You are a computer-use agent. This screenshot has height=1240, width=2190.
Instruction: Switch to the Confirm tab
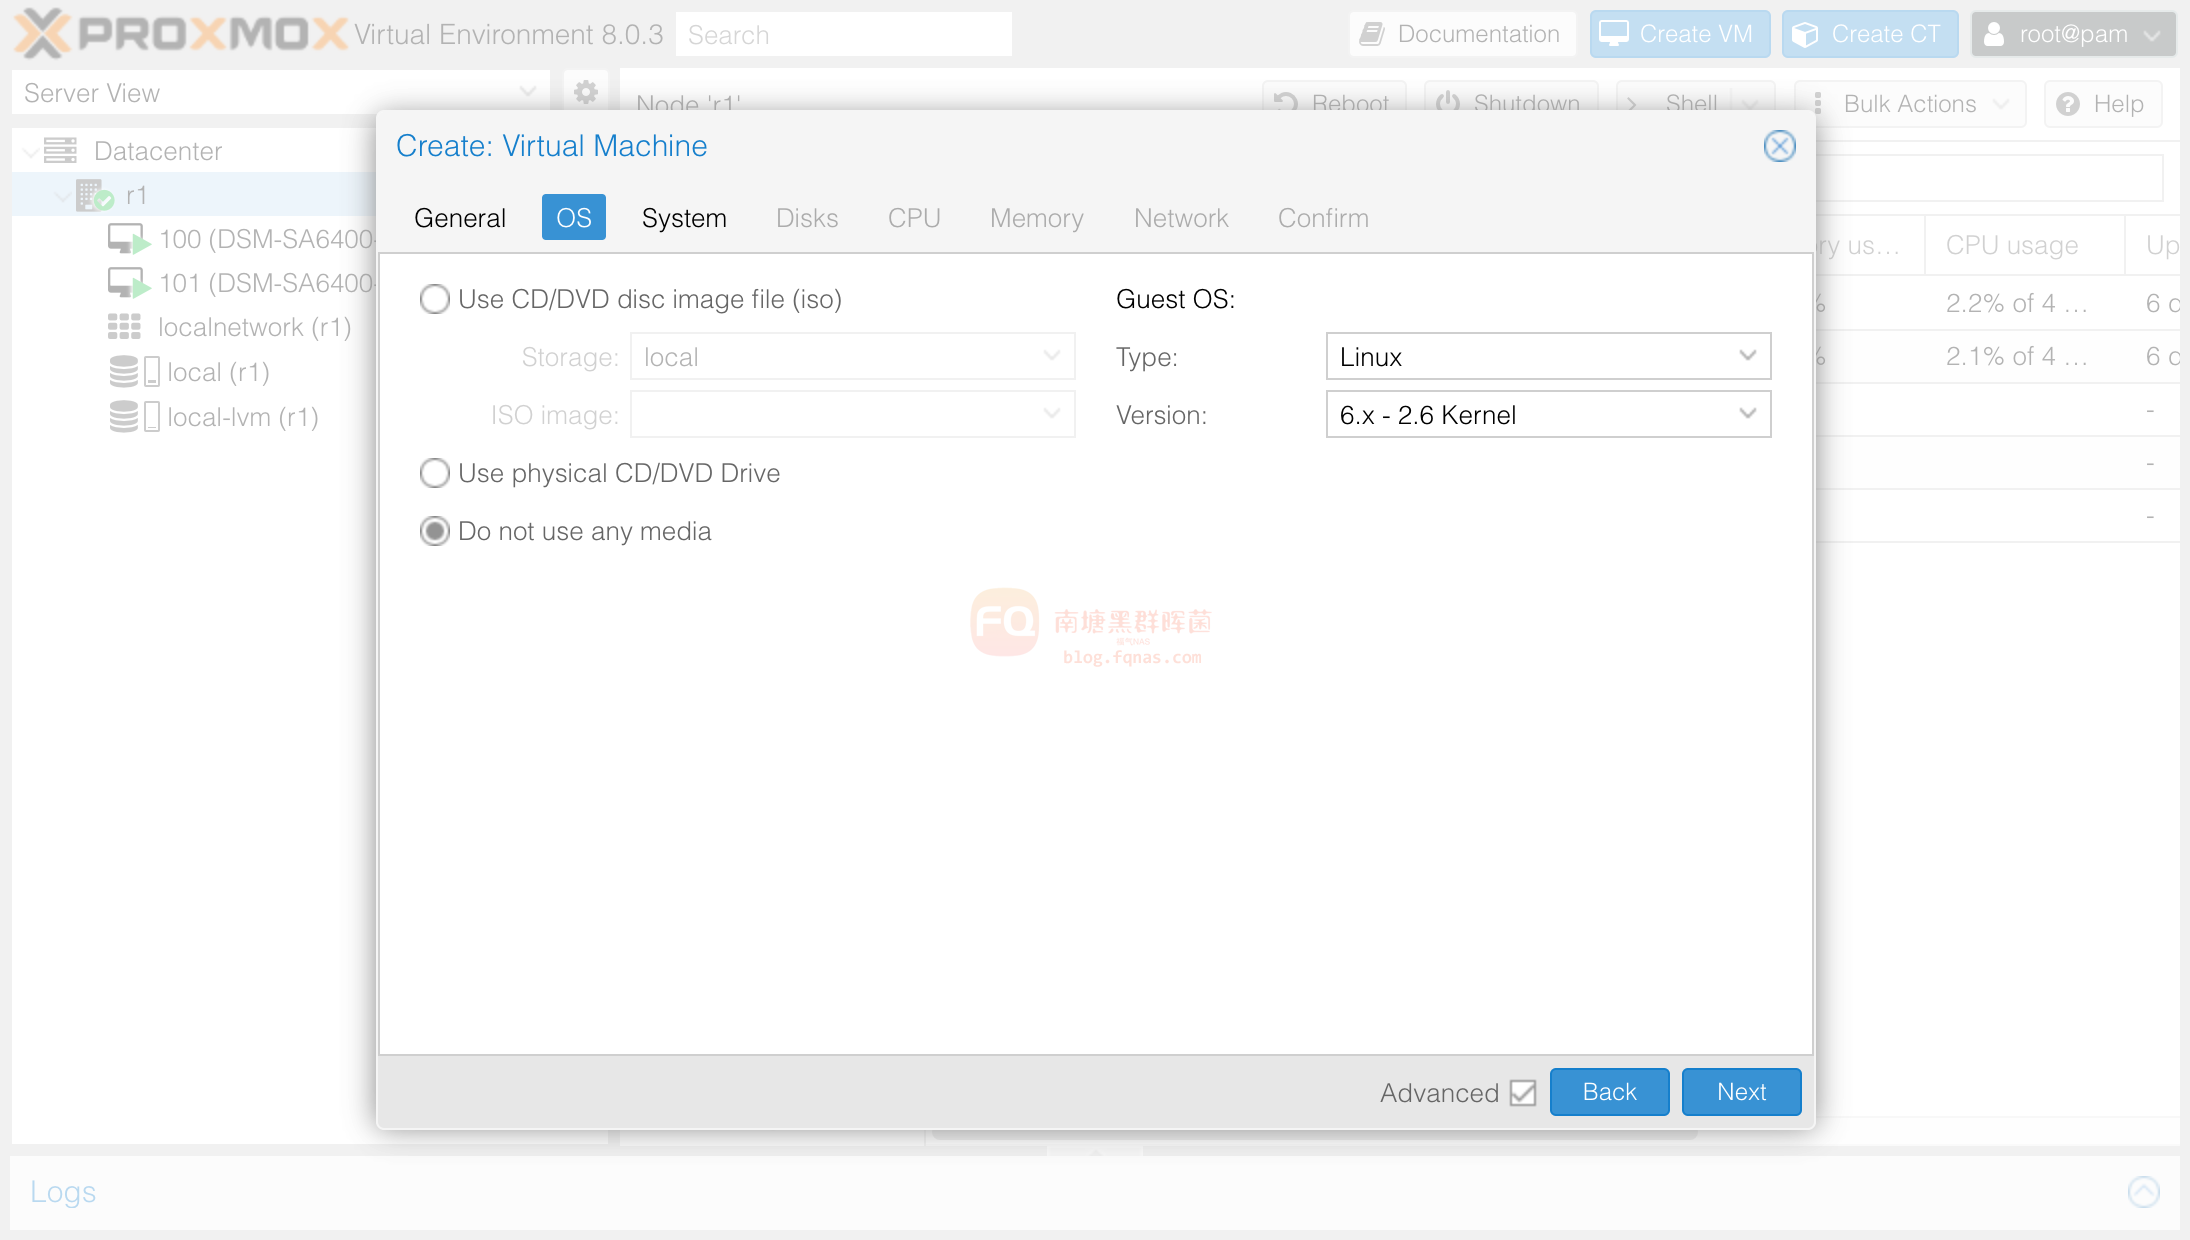pyautogui.click(x=1323, y=218)
